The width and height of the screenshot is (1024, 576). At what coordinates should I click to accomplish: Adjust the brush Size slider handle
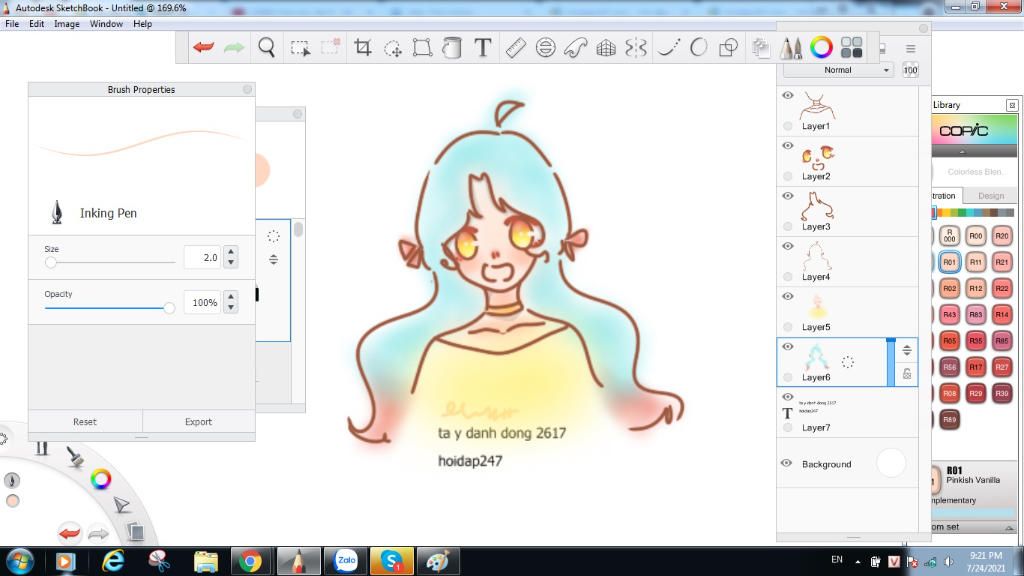click(51, 263)
